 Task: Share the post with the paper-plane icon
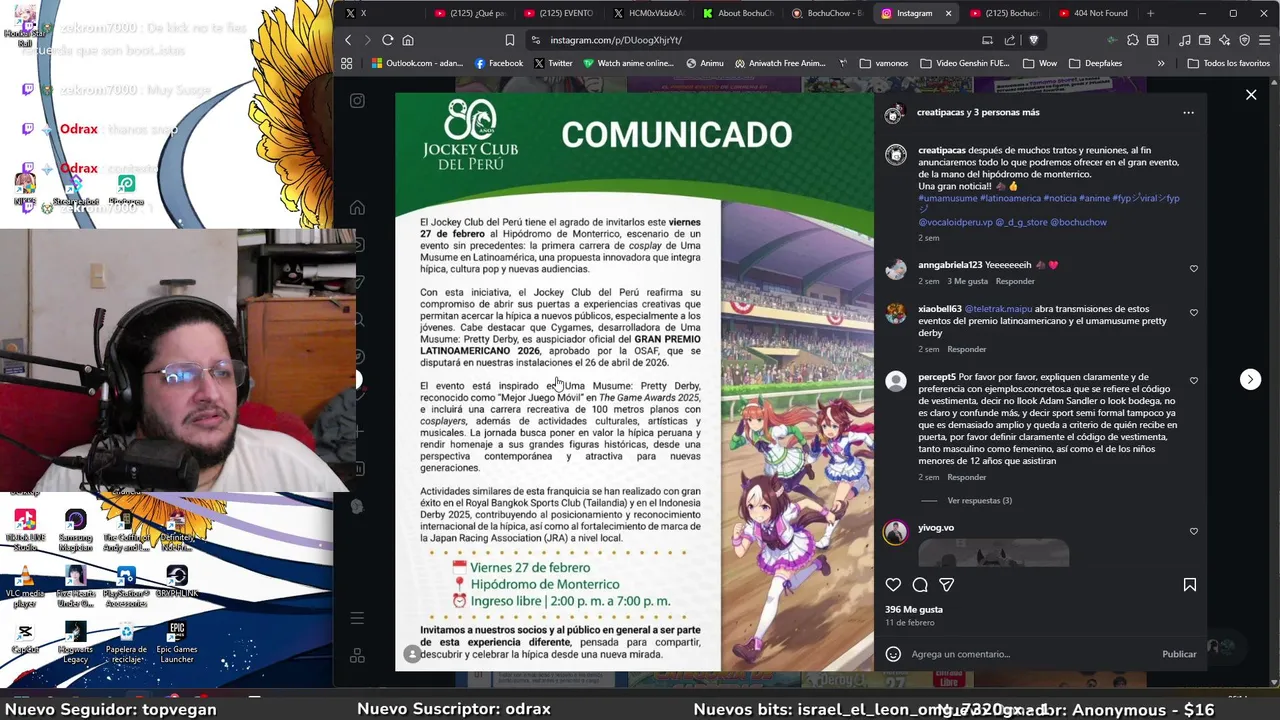pyautogui.click(x=946, y=585)
